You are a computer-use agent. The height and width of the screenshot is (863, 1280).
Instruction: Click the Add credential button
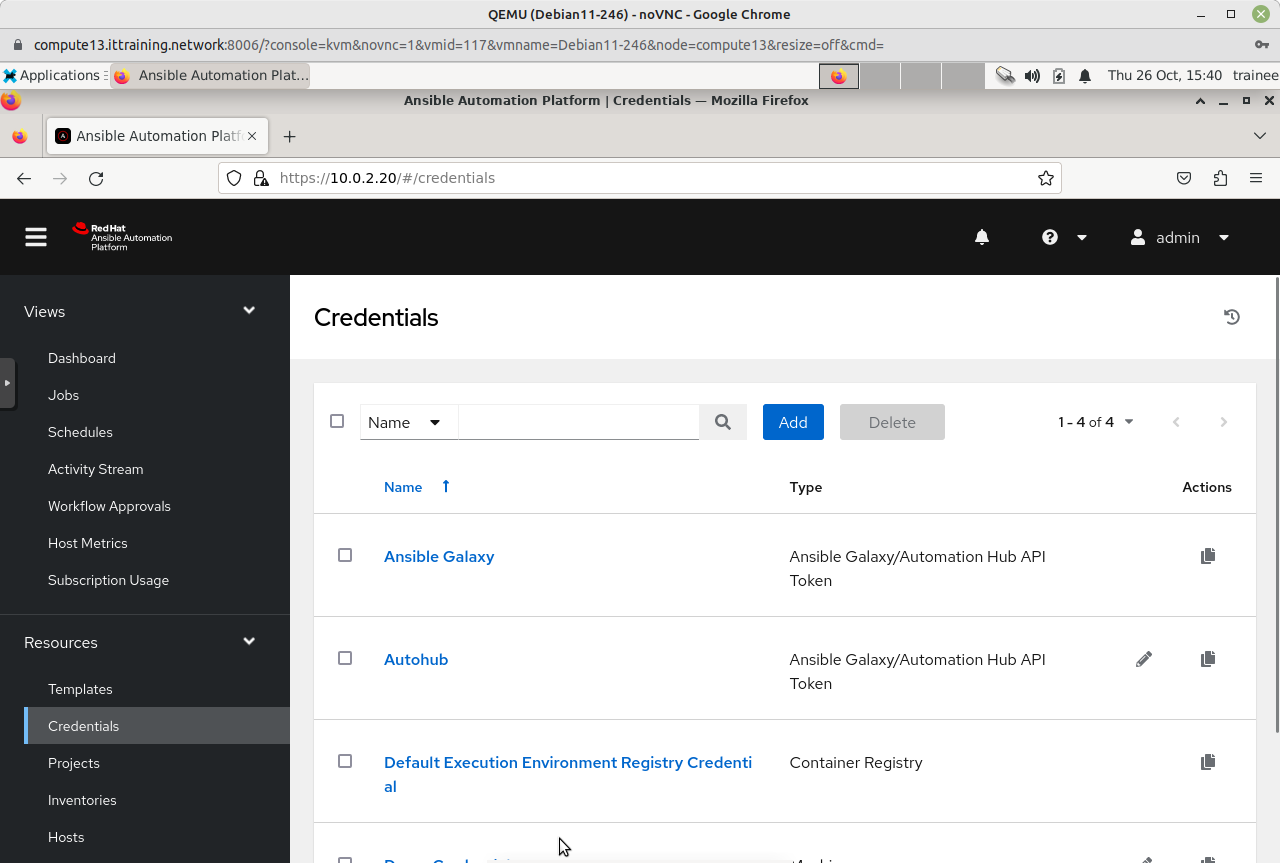click(793, 422)
